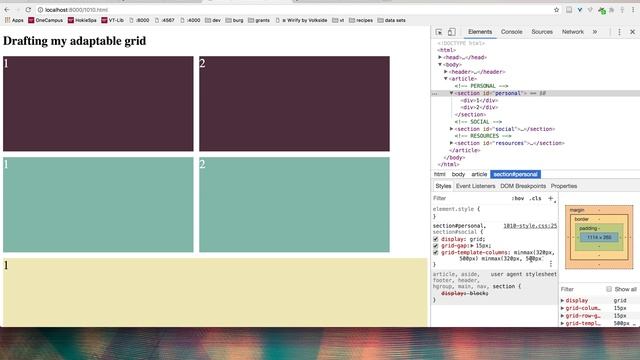Toggle the .cls class editor

[535, 198]
